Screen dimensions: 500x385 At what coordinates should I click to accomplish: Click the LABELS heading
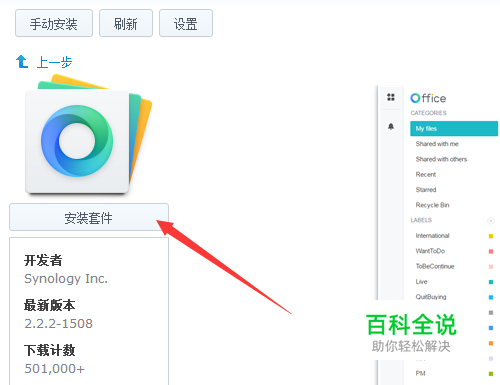421,220
